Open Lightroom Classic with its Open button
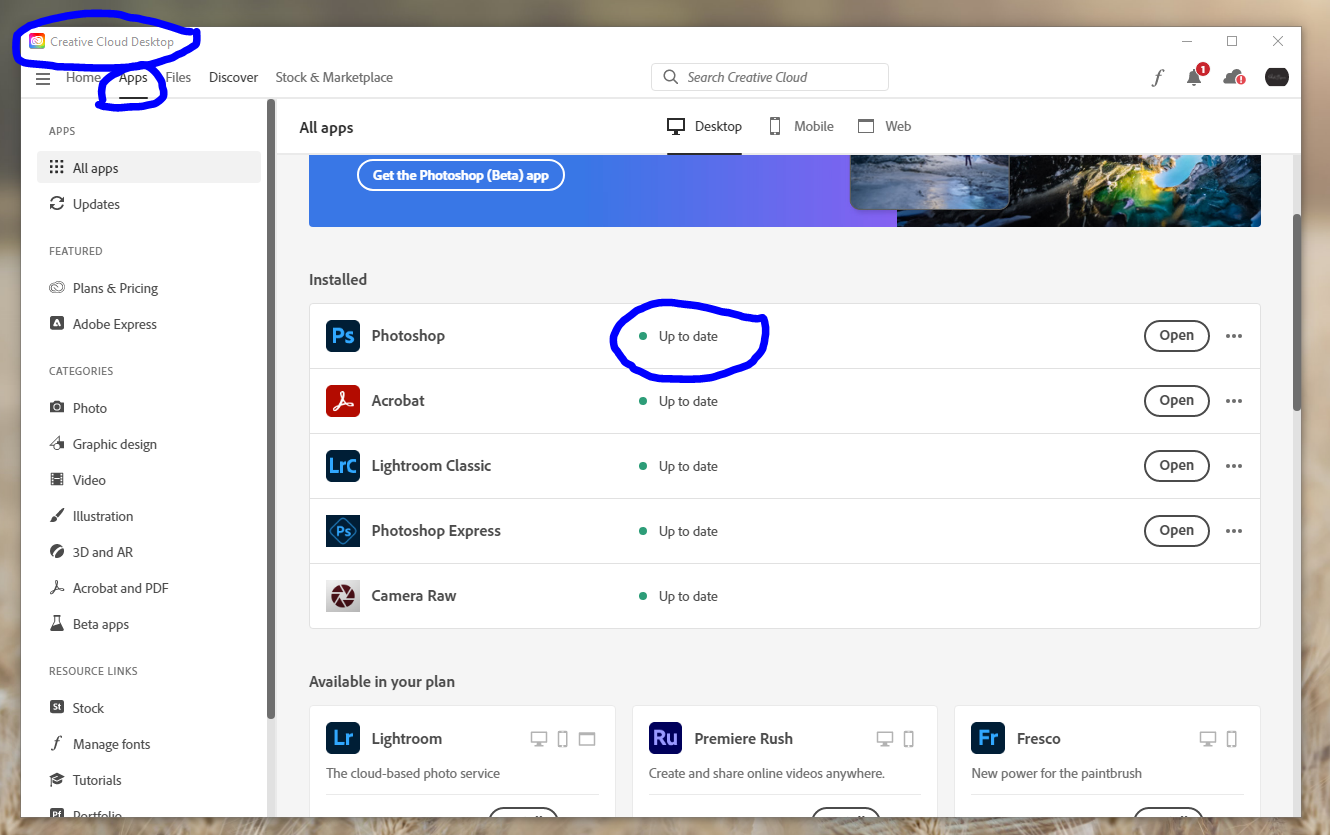The image size is (1330, 835). pyautogui.click(x=1176, y=466)
